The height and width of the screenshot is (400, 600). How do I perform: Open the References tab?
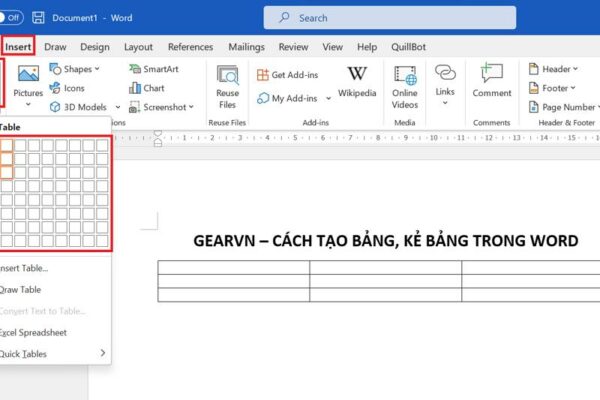click(x=191, y=47)
